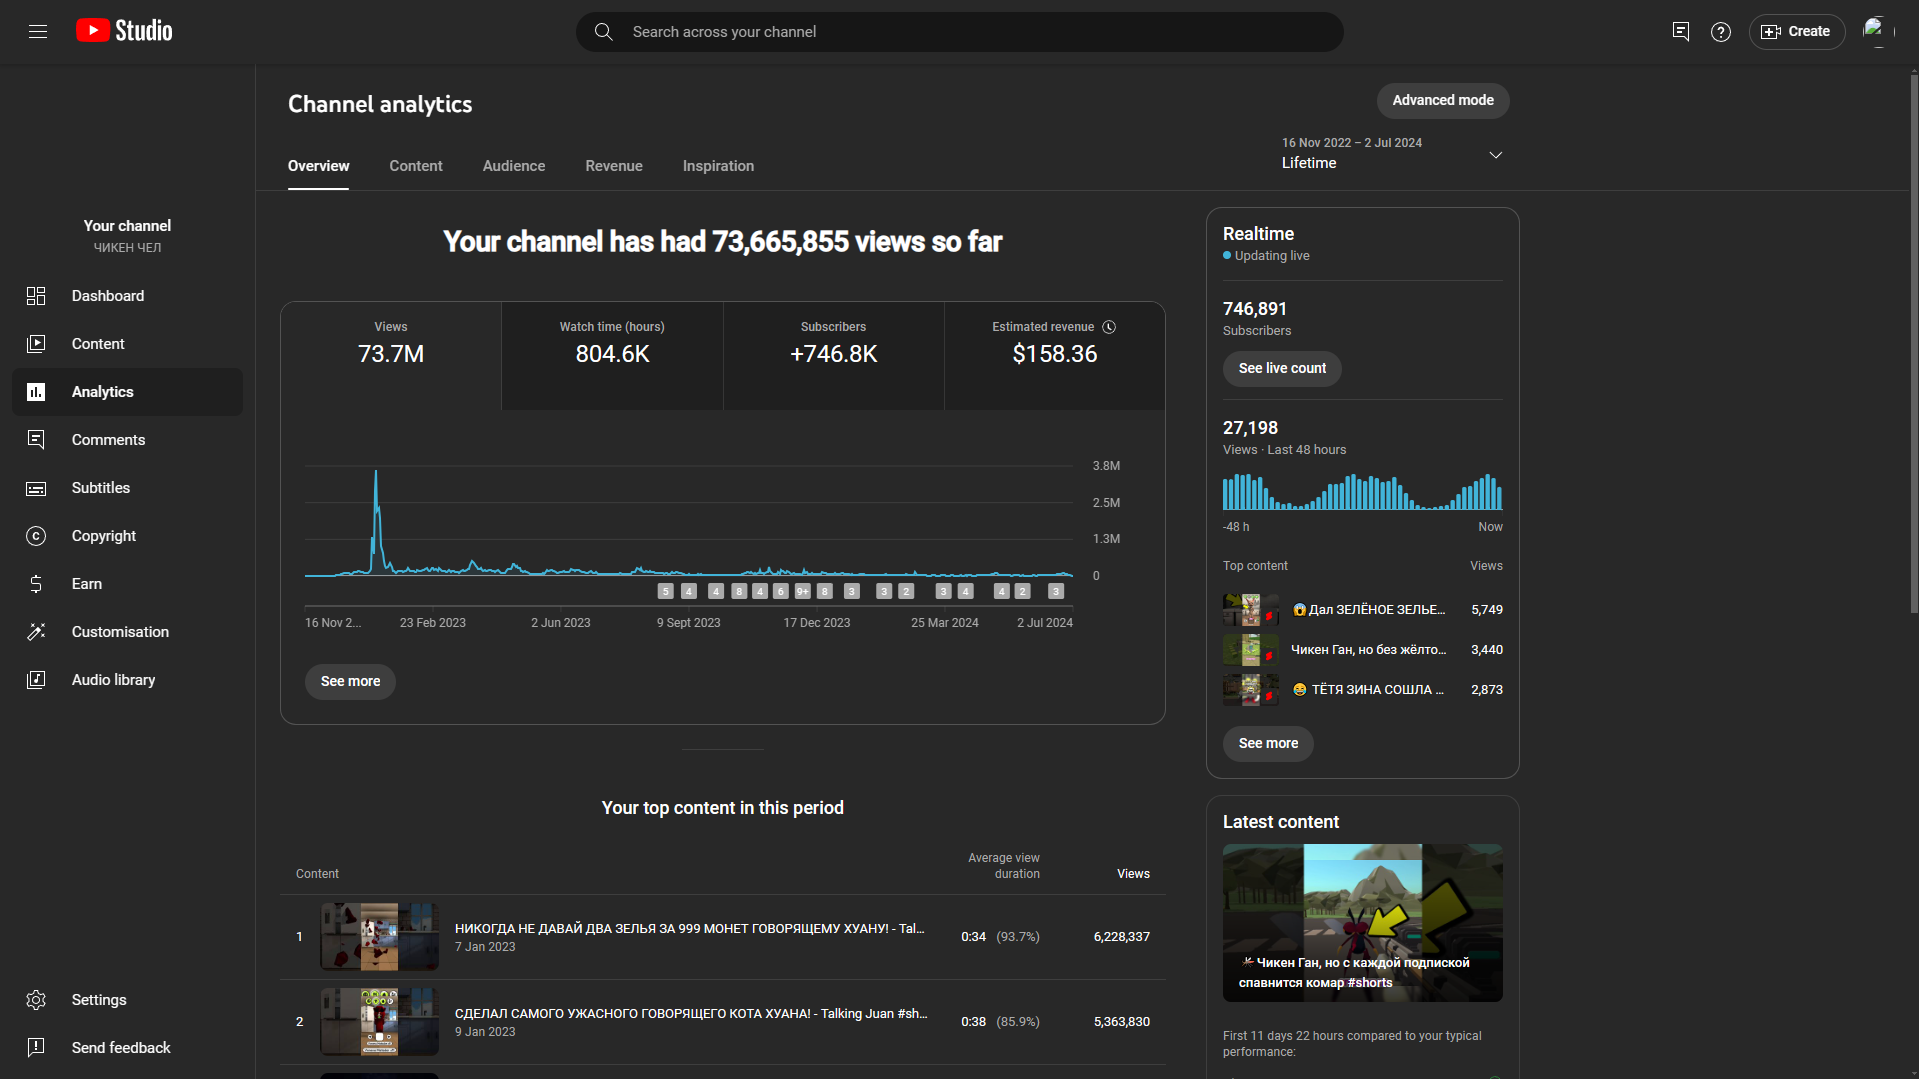
Task: Click the Advanced mode button
Action: coord(1442,101)
